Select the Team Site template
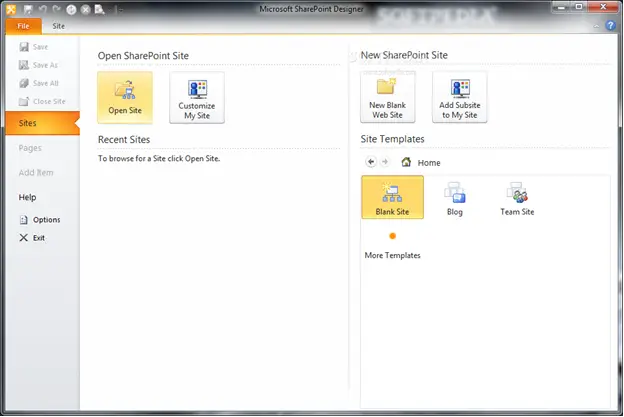624x417 pixels. click(x=517, y=197)
